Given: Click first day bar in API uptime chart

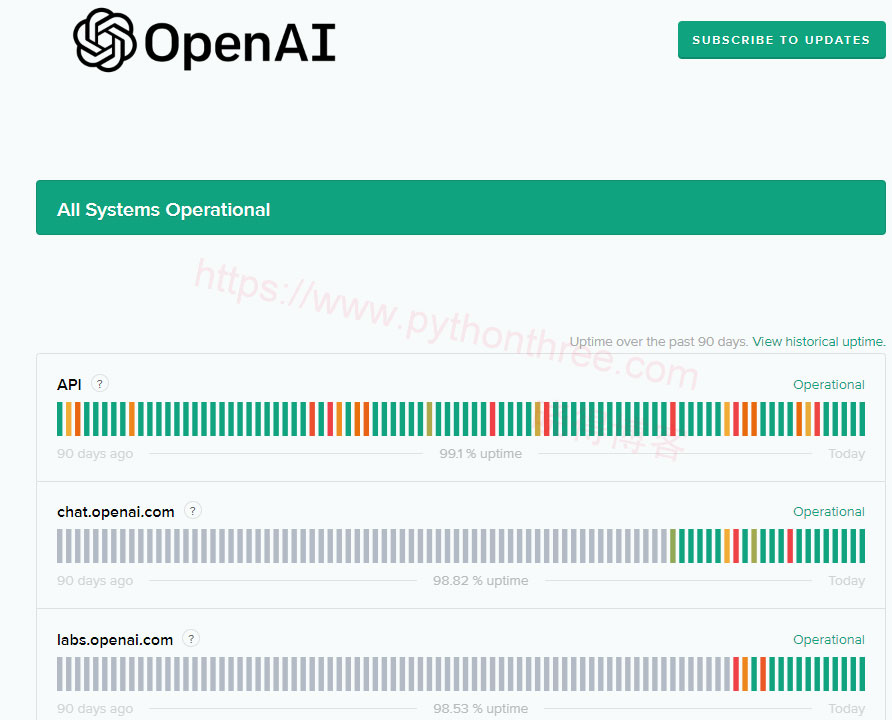Looking at the screenshot, I should click(x=60, y=419).
